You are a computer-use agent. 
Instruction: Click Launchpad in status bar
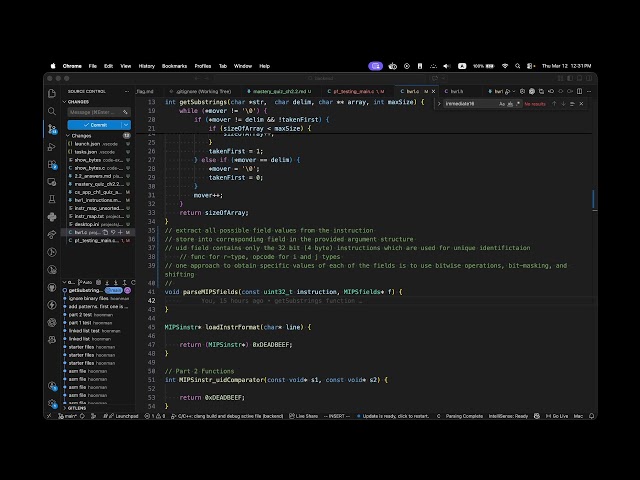(x=124, y=416)
